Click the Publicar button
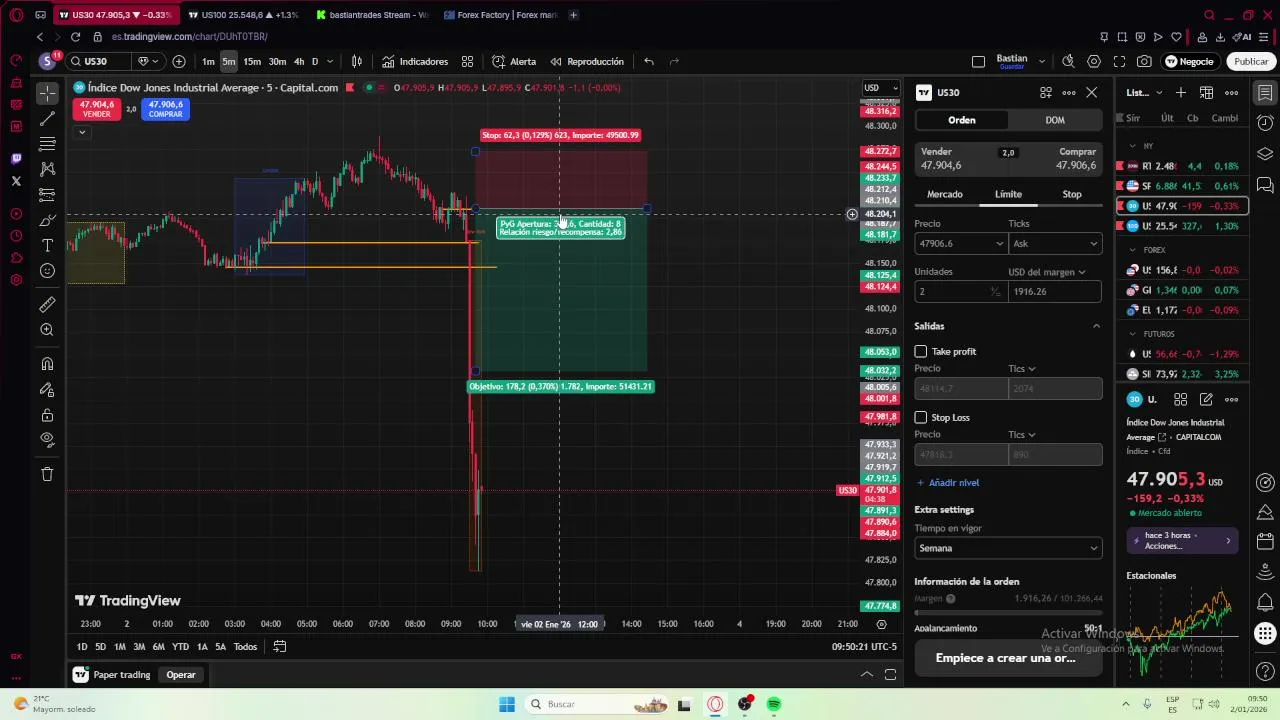1280x720 pixels. 1250,62
